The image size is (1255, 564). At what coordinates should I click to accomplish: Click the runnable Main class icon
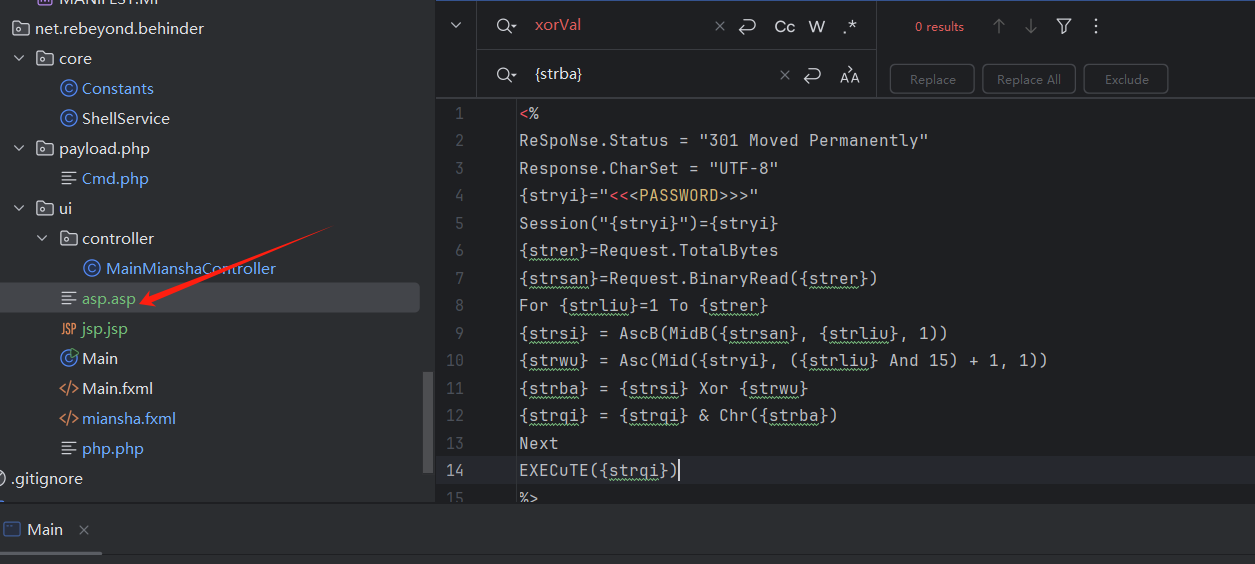[69, 358]
